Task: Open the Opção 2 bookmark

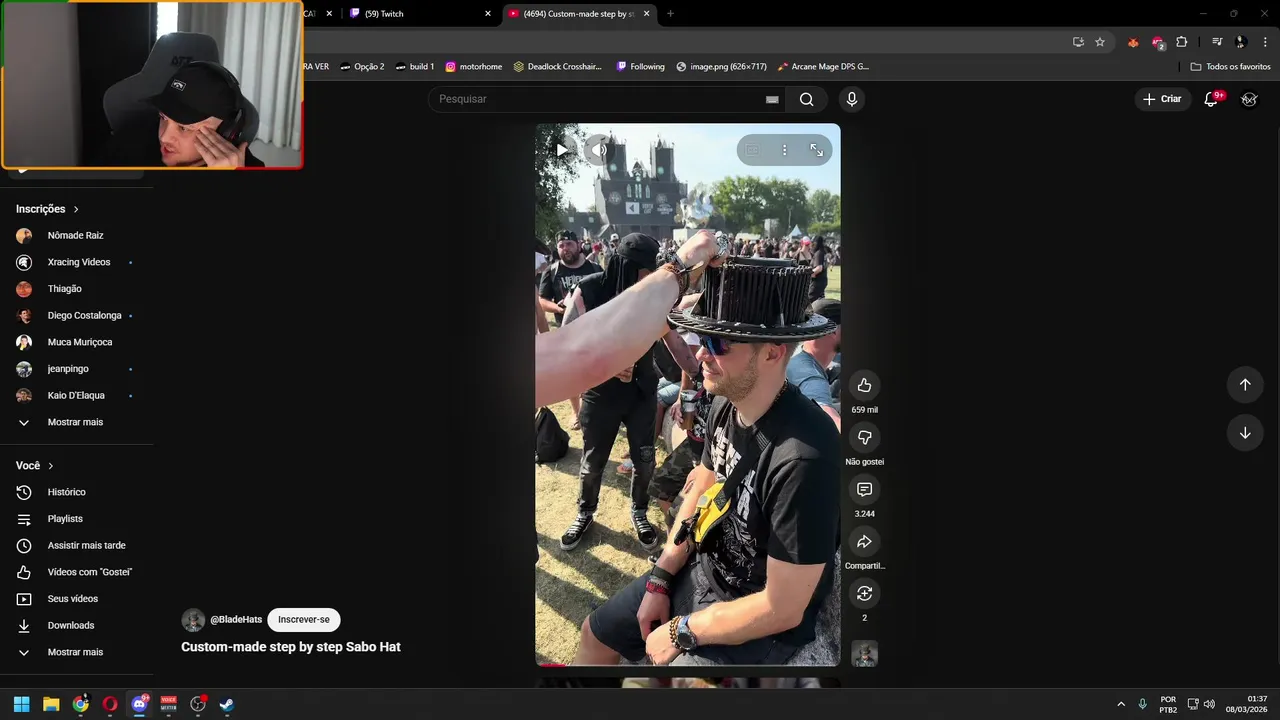Action: (362, 67)
